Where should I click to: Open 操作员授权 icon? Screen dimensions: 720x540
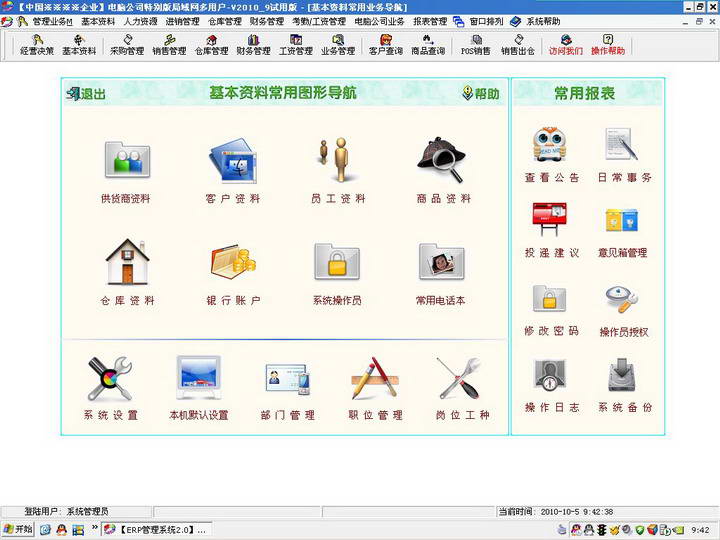pyautogui.click(x=621, y=299)
